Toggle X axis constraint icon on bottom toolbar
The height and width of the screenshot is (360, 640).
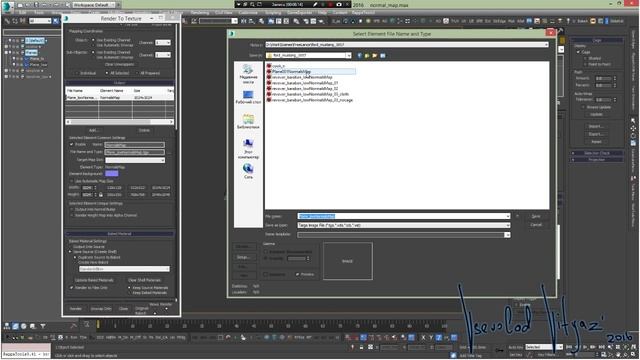pyautogui.click(x=423, y=338)
